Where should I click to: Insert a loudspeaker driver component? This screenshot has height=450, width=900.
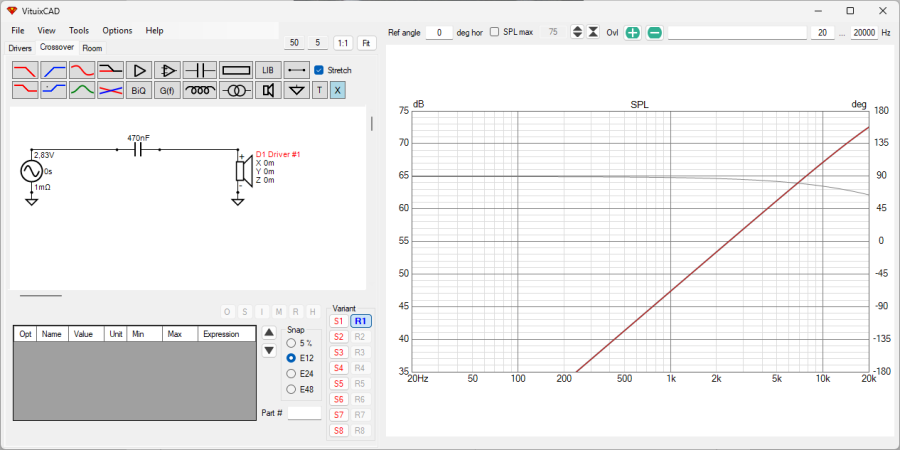[268, 90]
